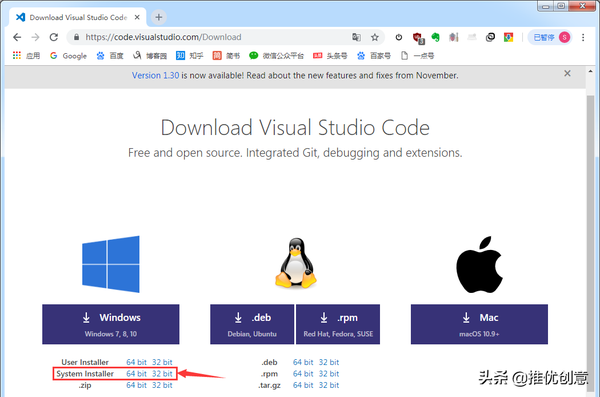
Task: Download Windows .zip 64 bit
Action: [x=136, y=385]
